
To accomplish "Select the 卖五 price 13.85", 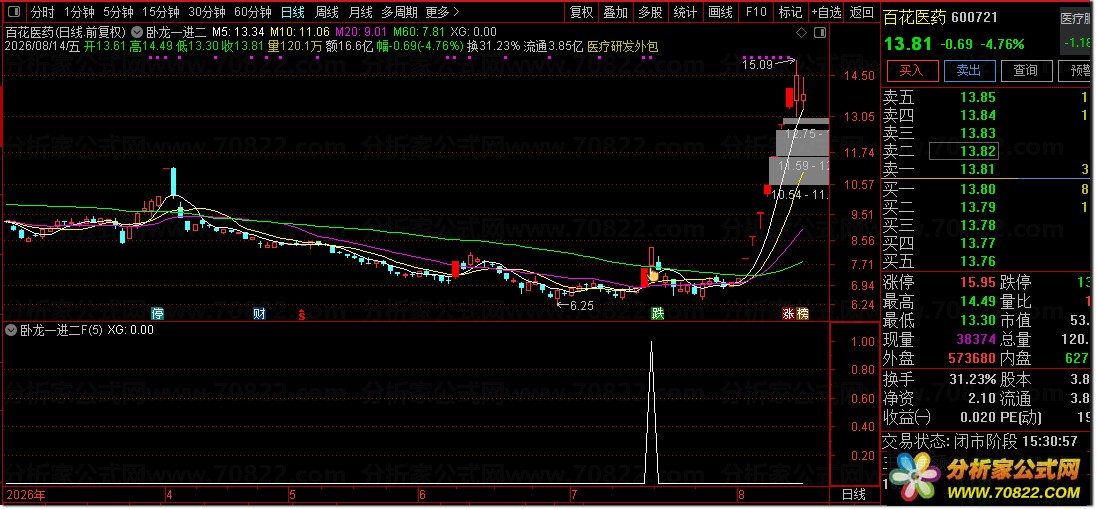I will pyautogui.click(x=977, y=97).
